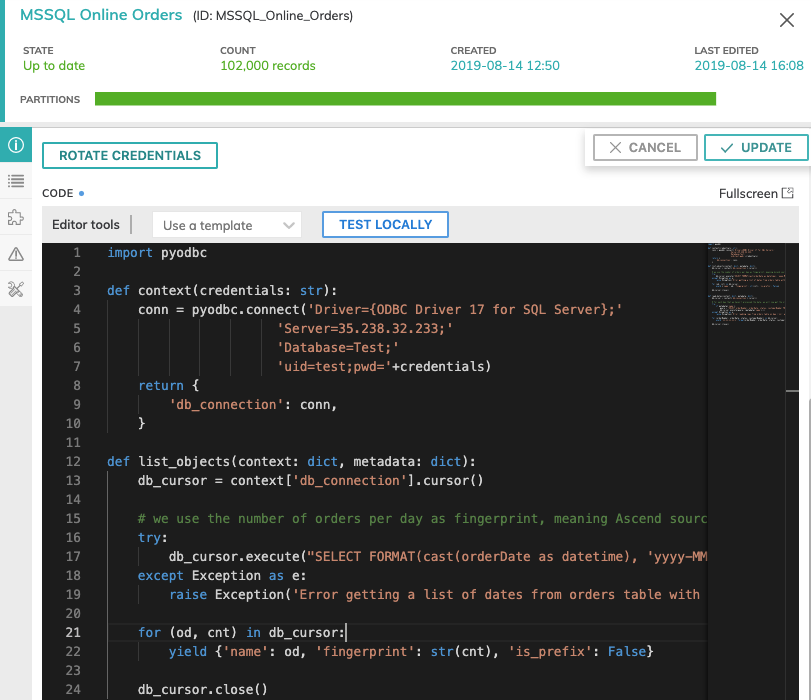The height and width of the screenshot is (700, 811).
Task: Click the Fullscreen expand icon
Action: 788,193
